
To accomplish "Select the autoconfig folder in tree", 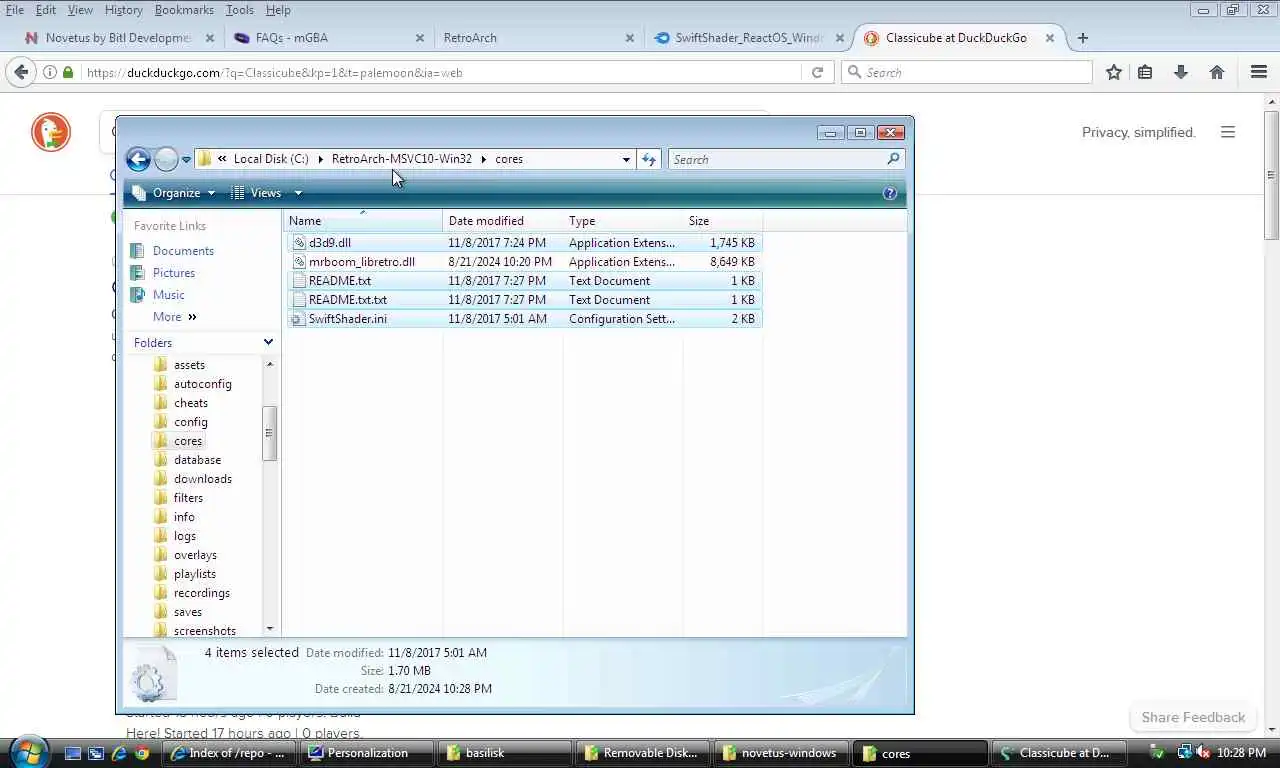I will 202,384.
